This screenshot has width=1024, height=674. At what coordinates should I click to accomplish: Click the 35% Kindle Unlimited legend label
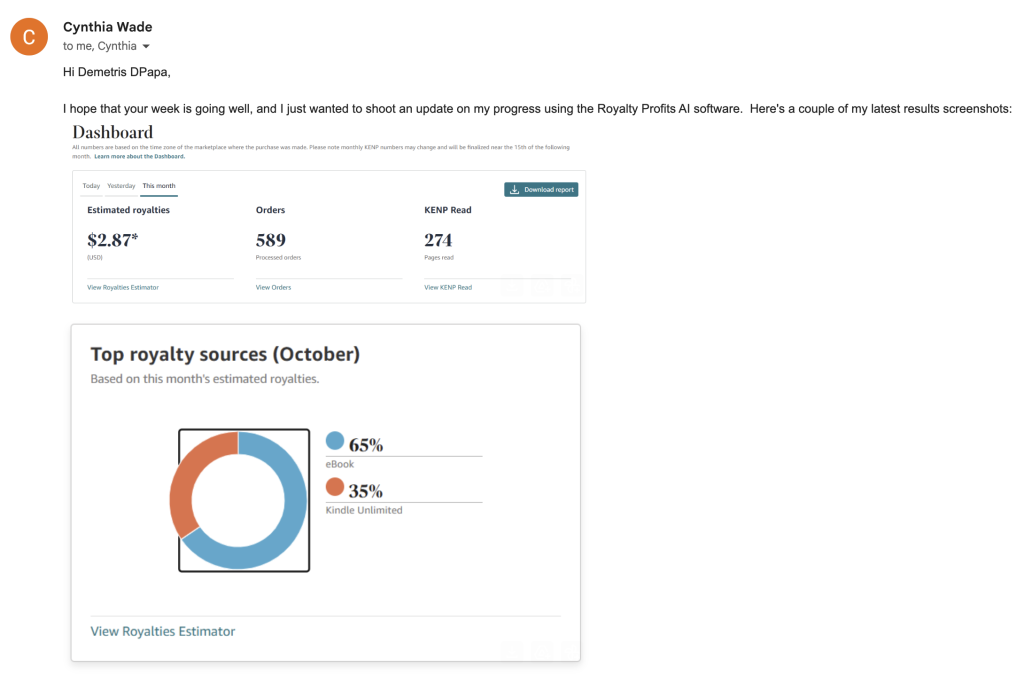[366, 492]
